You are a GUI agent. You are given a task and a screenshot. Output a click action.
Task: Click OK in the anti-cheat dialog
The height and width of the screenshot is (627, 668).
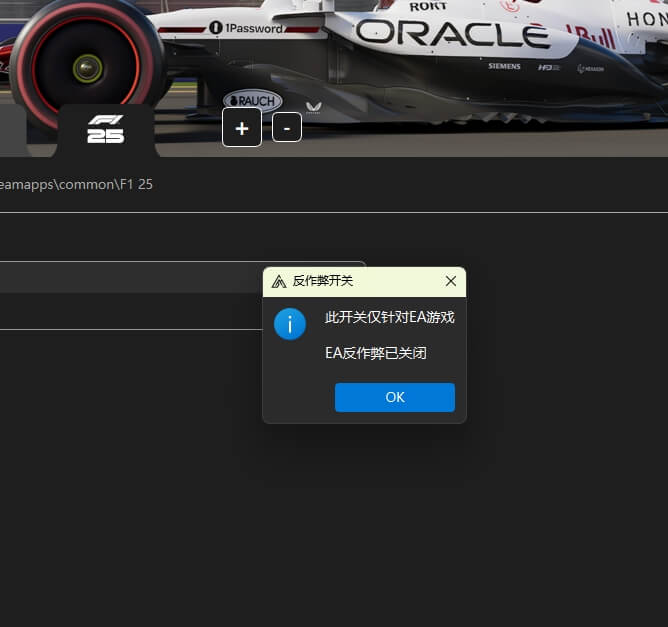(x=394, y=397)
